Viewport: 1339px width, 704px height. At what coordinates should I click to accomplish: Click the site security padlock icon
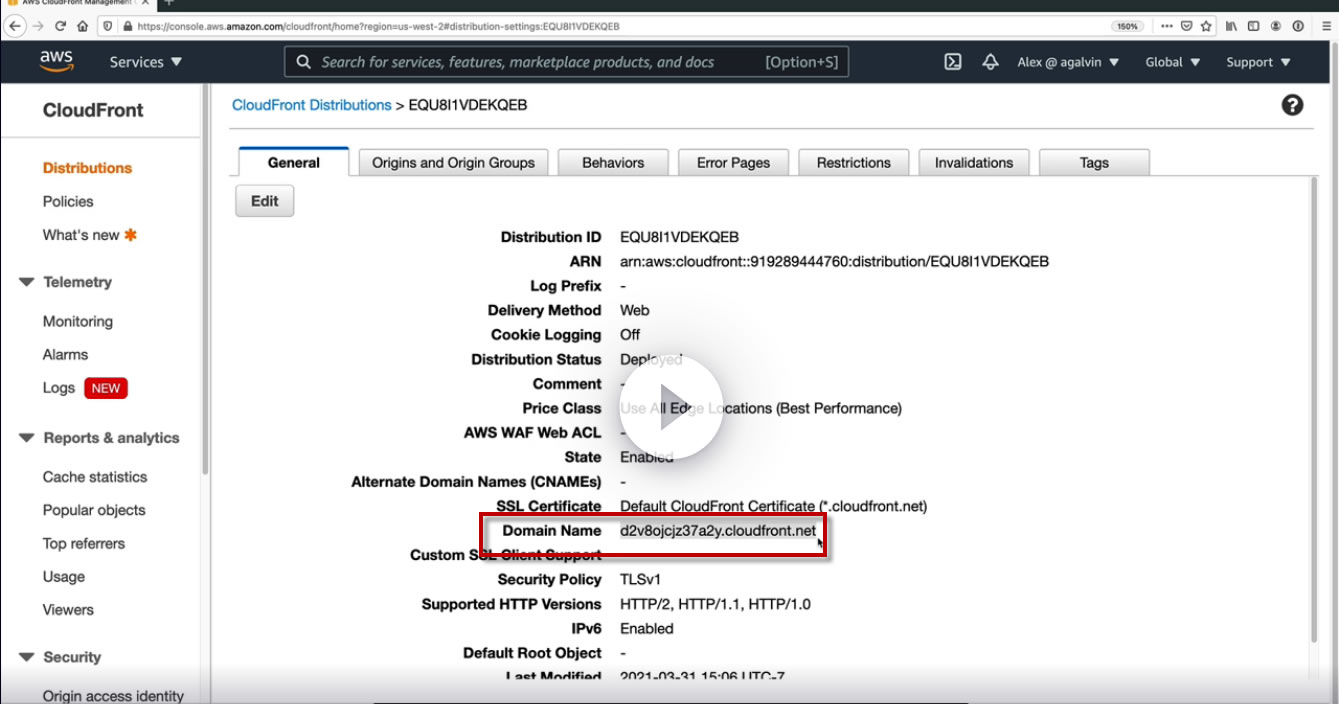pyautogui.click(x=127, y=26)
